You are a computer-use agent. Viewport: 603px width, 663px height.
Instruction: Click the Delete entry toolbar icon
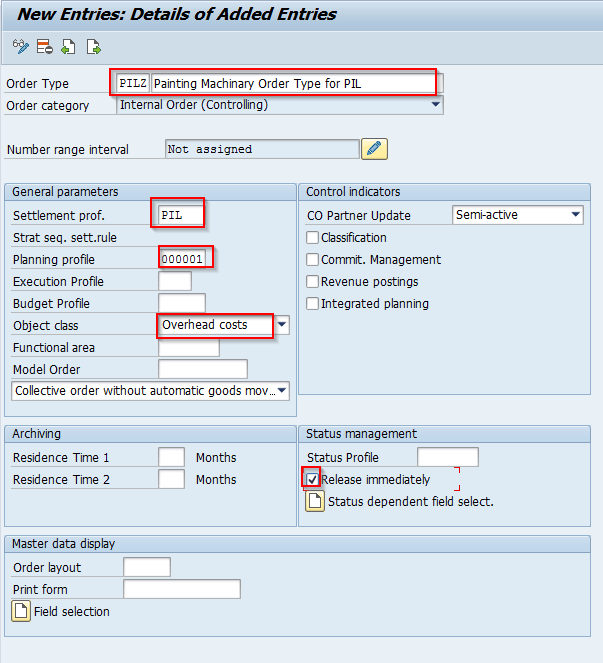pos(44,47)
